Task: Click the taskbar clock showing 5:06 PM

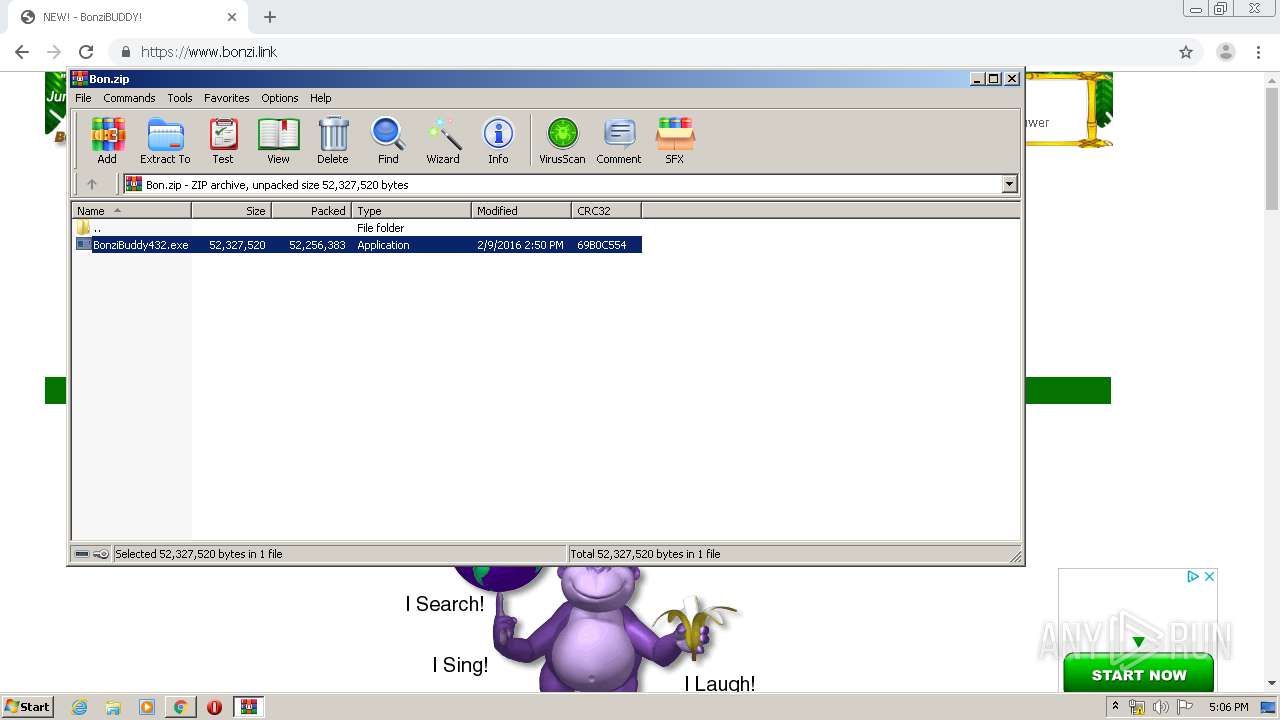Action: pyautogui.click(x=1228, y=707)
